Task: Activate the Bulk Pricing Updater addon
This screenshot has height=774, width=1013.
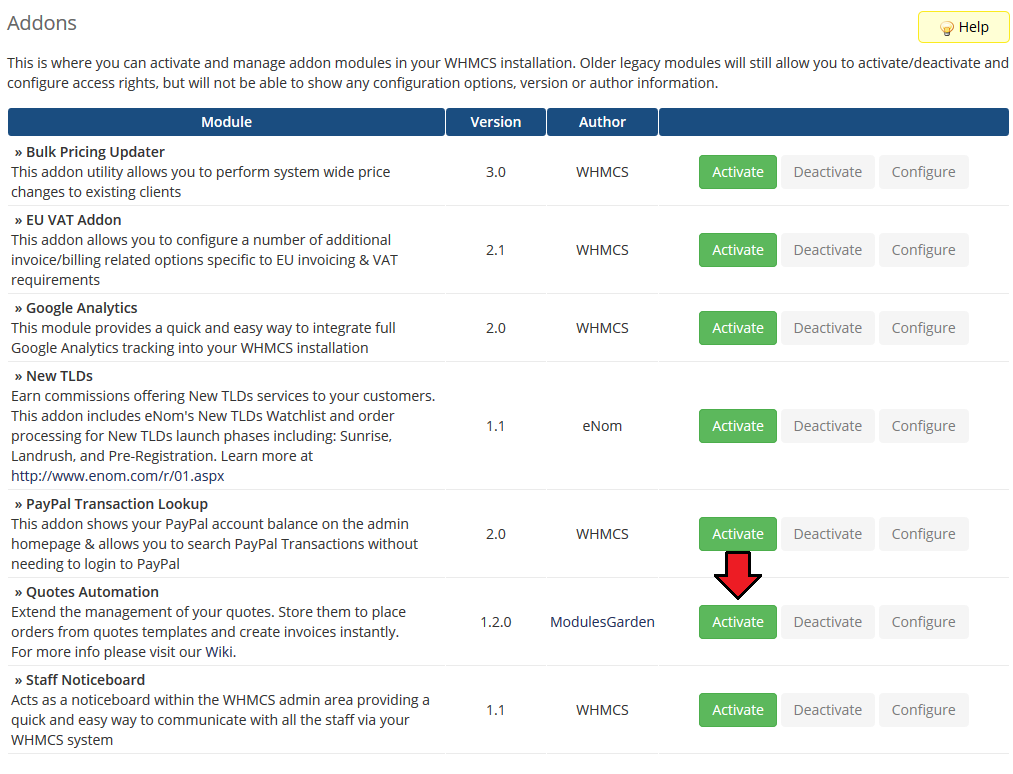Action: [738, 172]
